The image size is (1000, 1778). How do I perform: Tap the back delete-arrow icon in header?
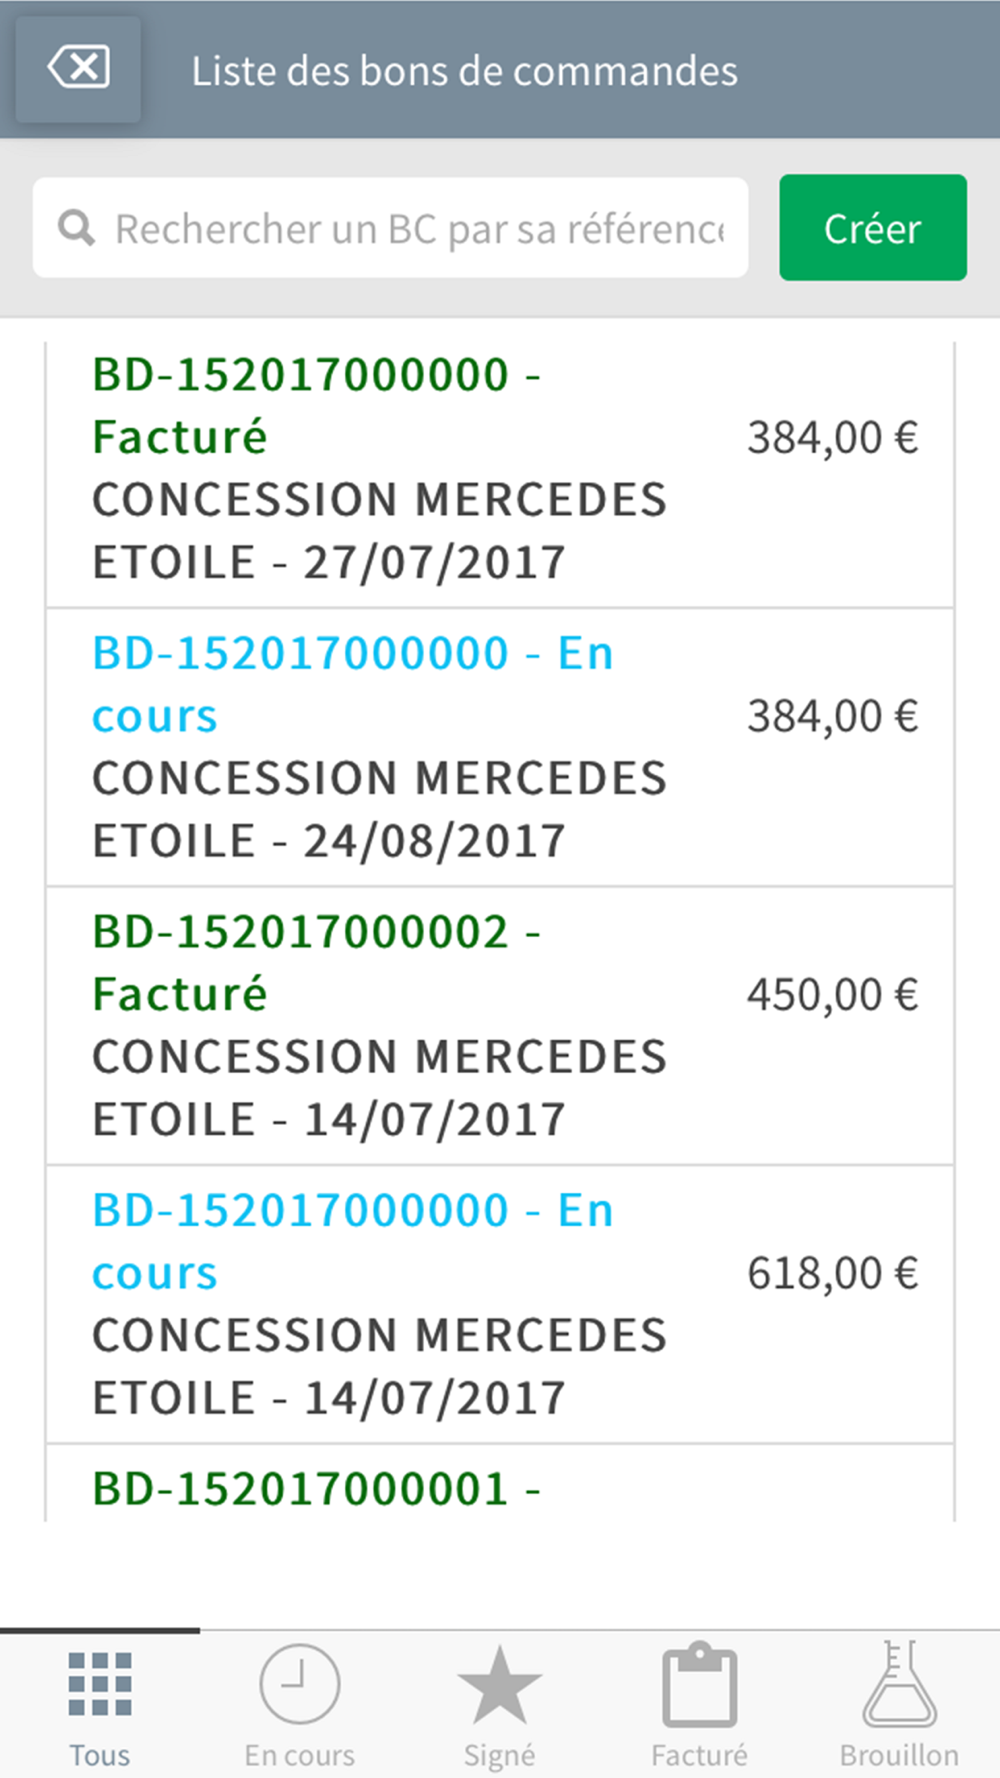pos(78,69)
